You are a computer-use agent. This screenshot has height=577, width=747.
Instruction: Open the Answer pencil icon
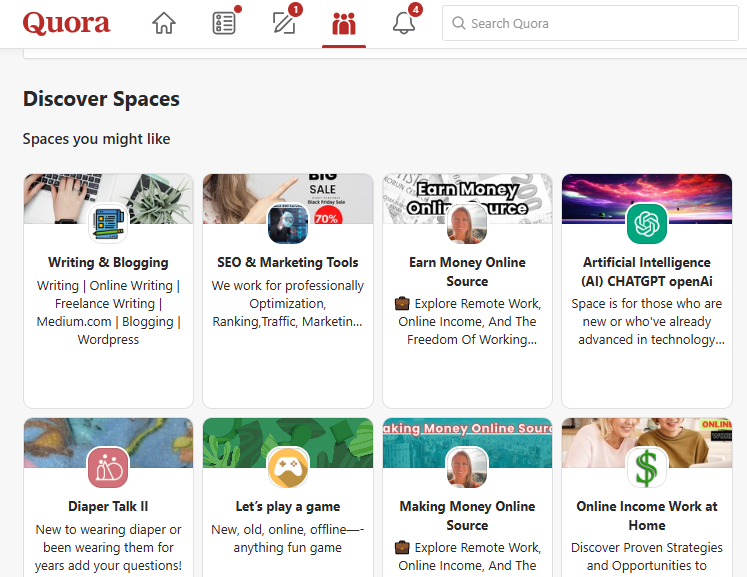[284, 23]
